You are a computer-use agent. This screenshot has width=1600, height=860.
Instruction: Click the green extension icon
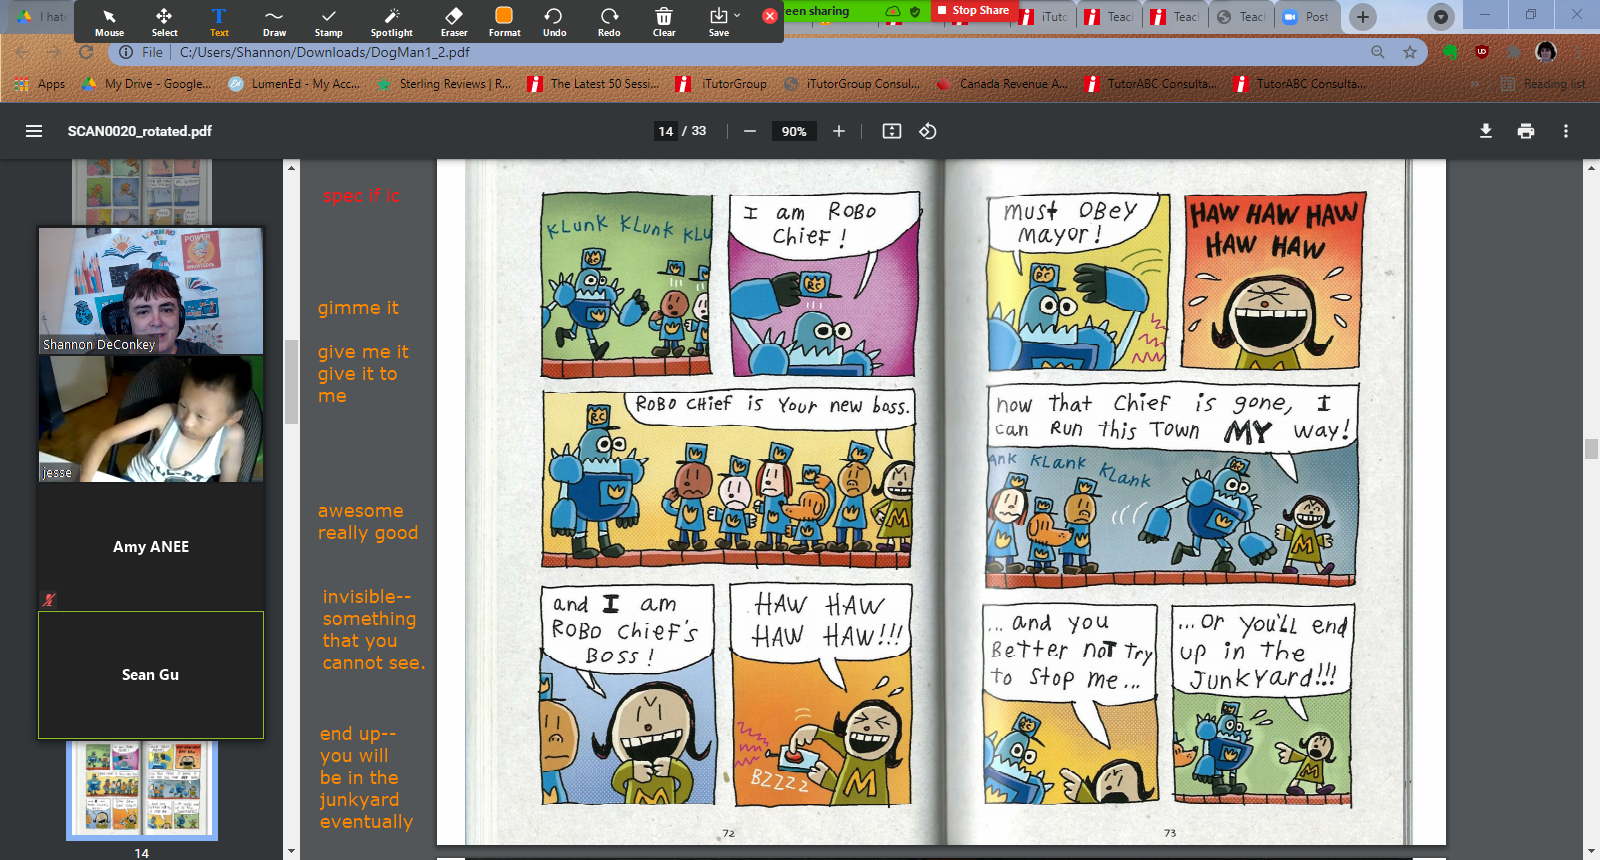coord(1450,52)
